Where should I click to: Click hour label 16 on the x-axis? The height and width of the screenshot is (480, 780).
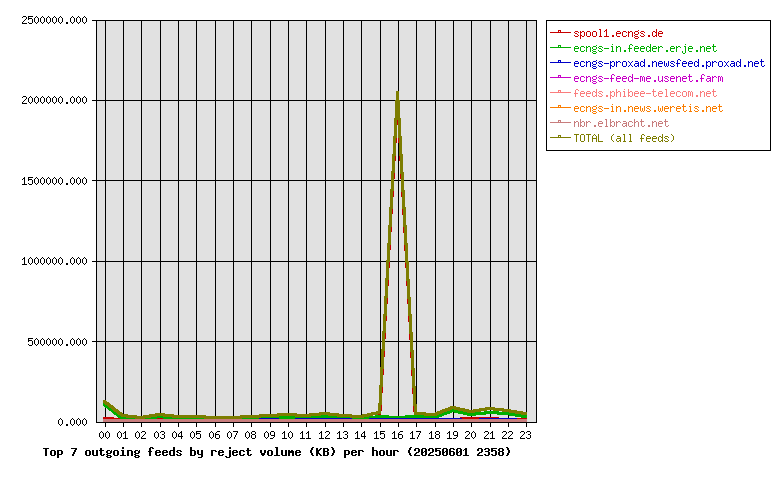[x=397, y=435]
